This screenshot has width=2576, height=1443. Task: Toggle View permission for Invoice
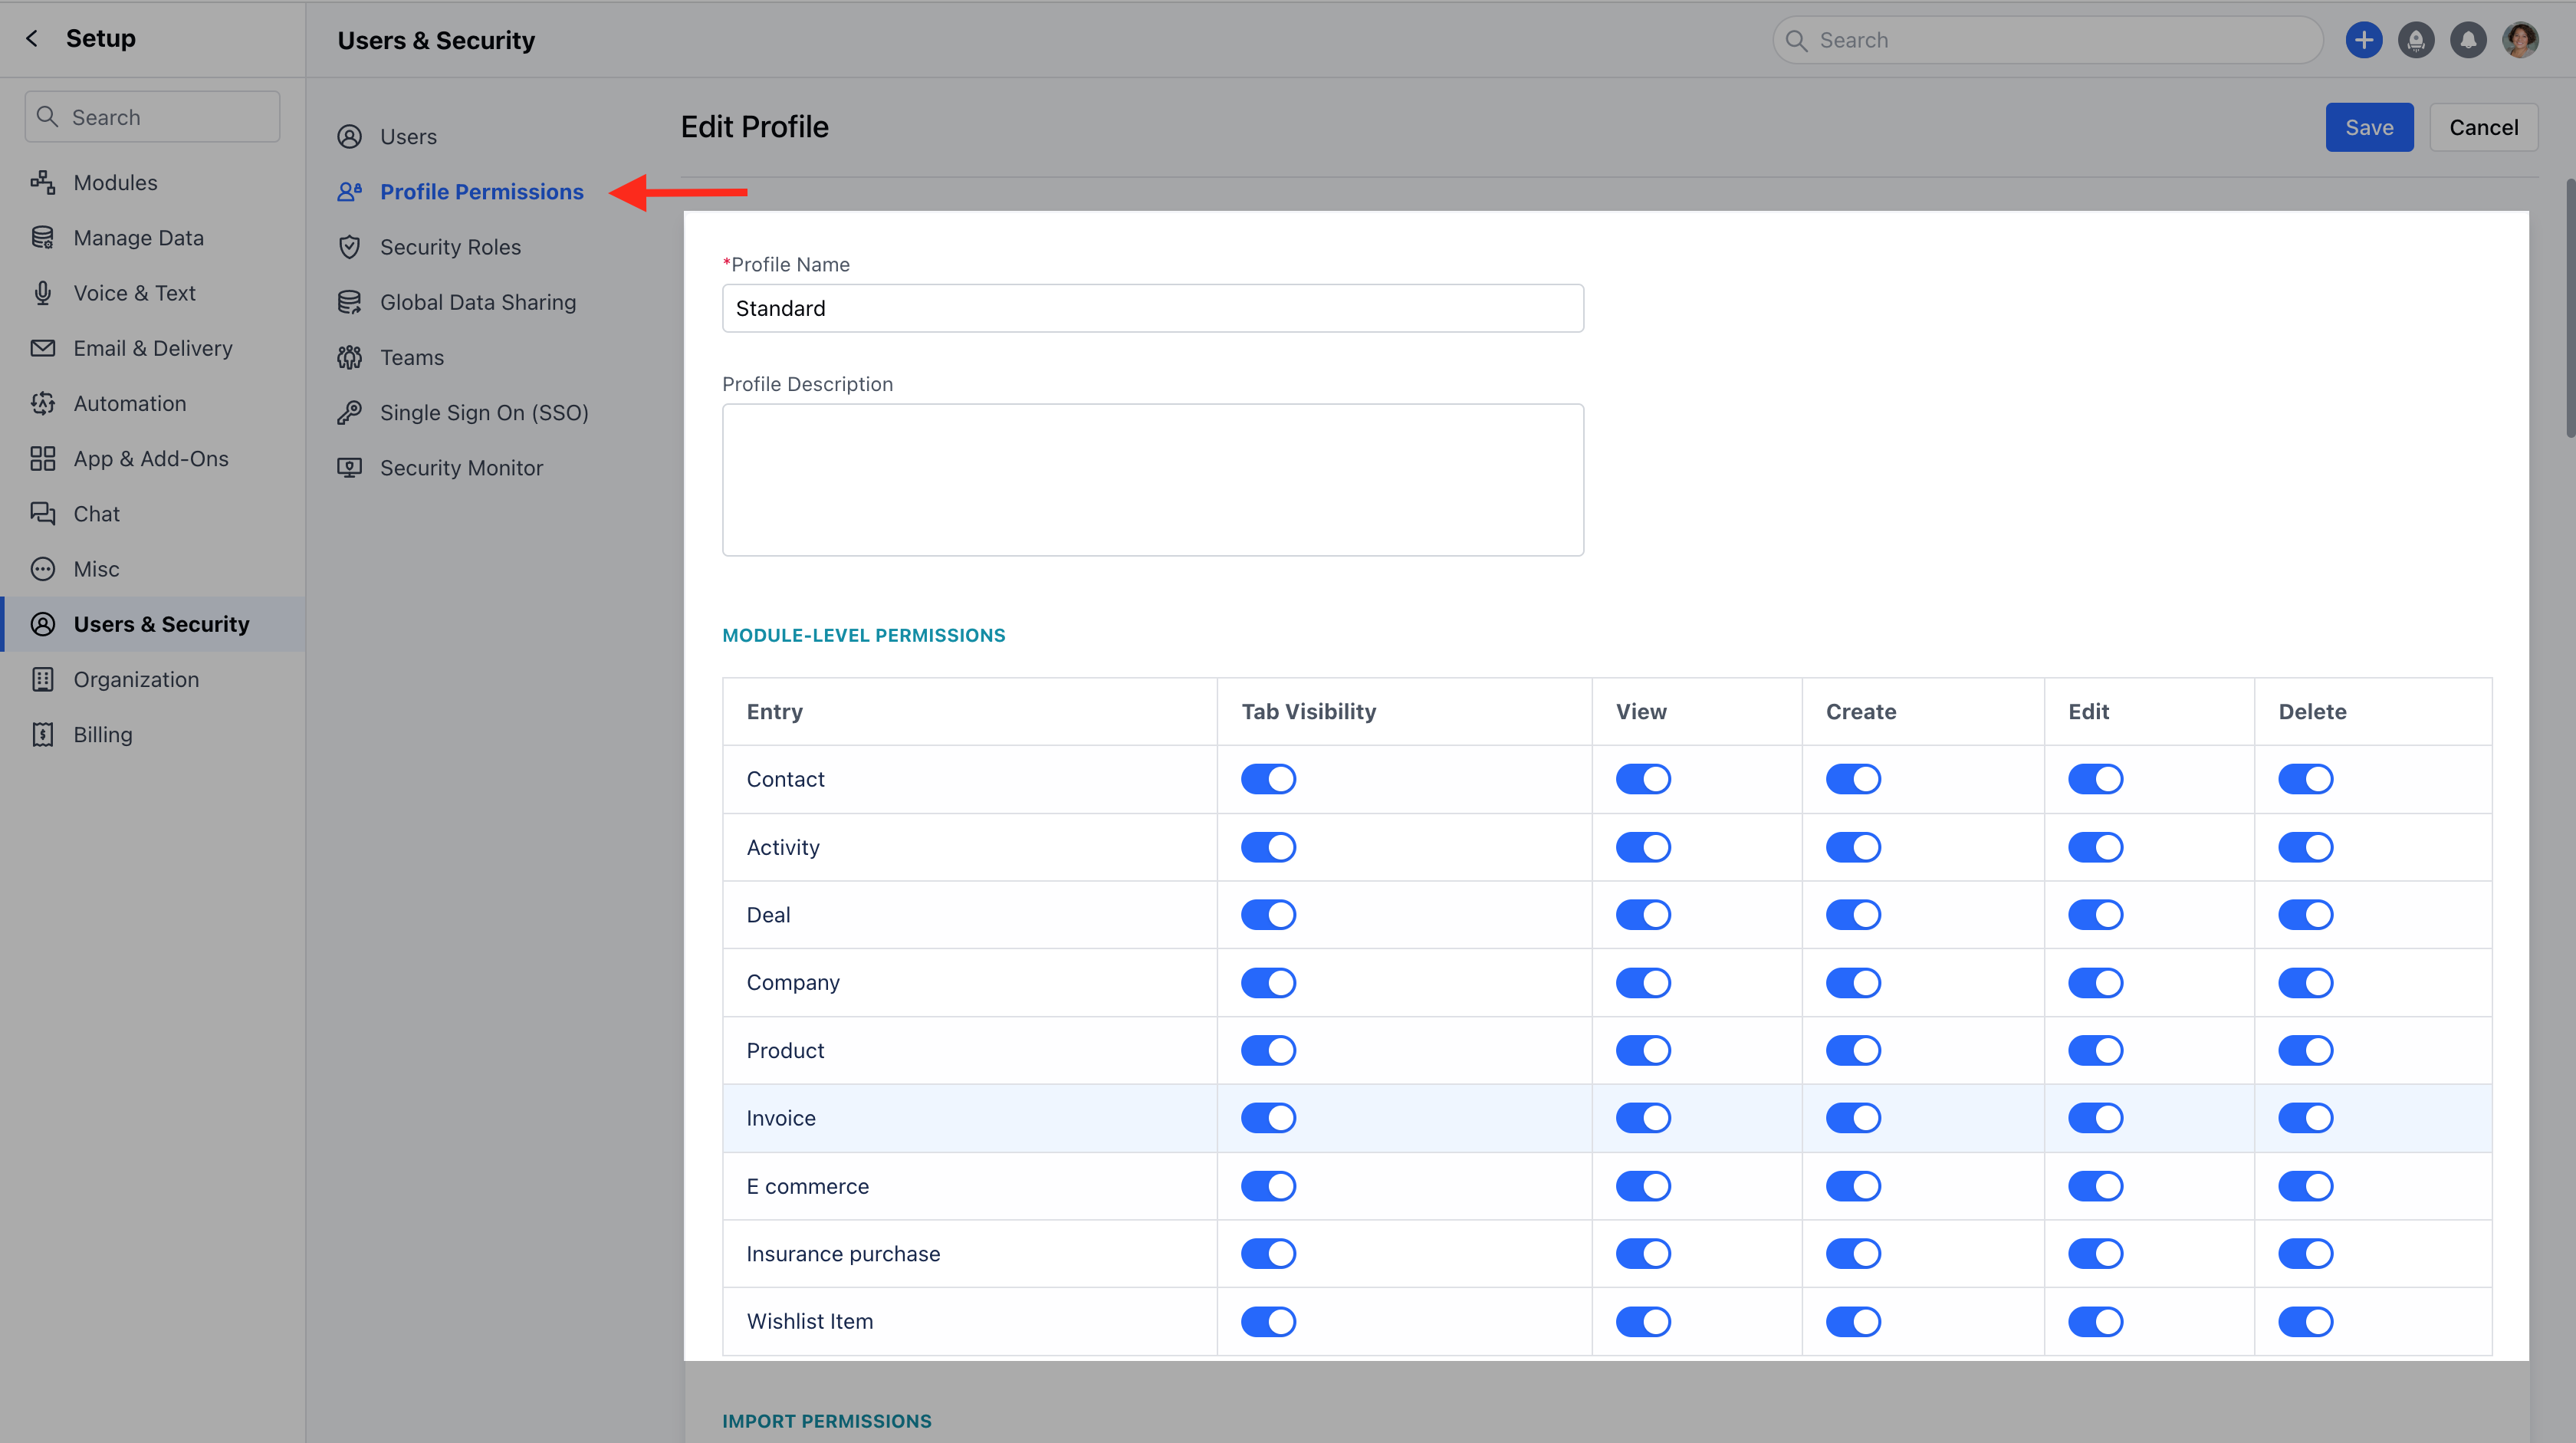1643,1118
